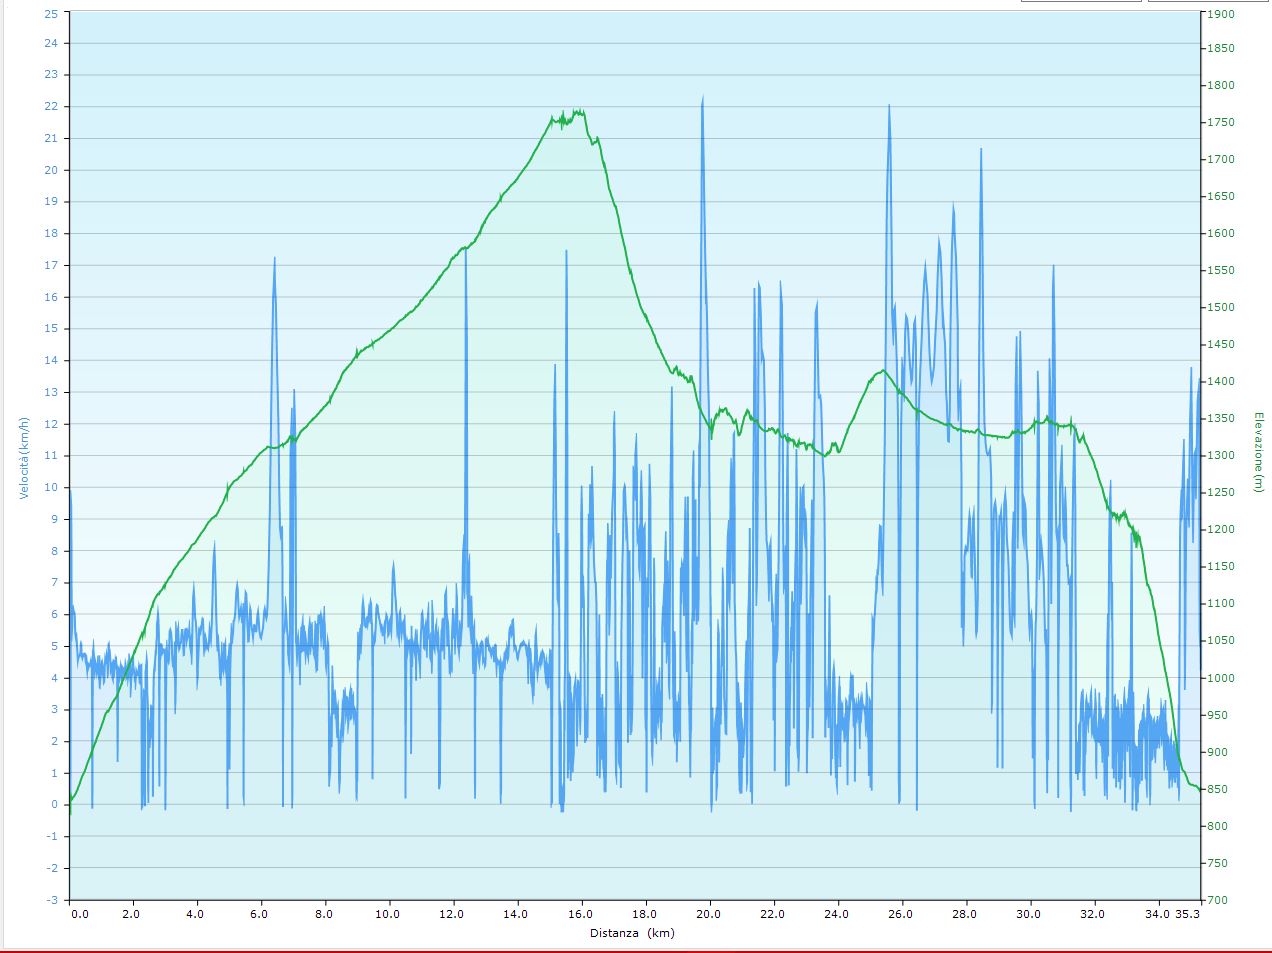Click the 16.0 km distance tick label
Image resolution: width=1272 pixels, height=953 pixels.
580,914
